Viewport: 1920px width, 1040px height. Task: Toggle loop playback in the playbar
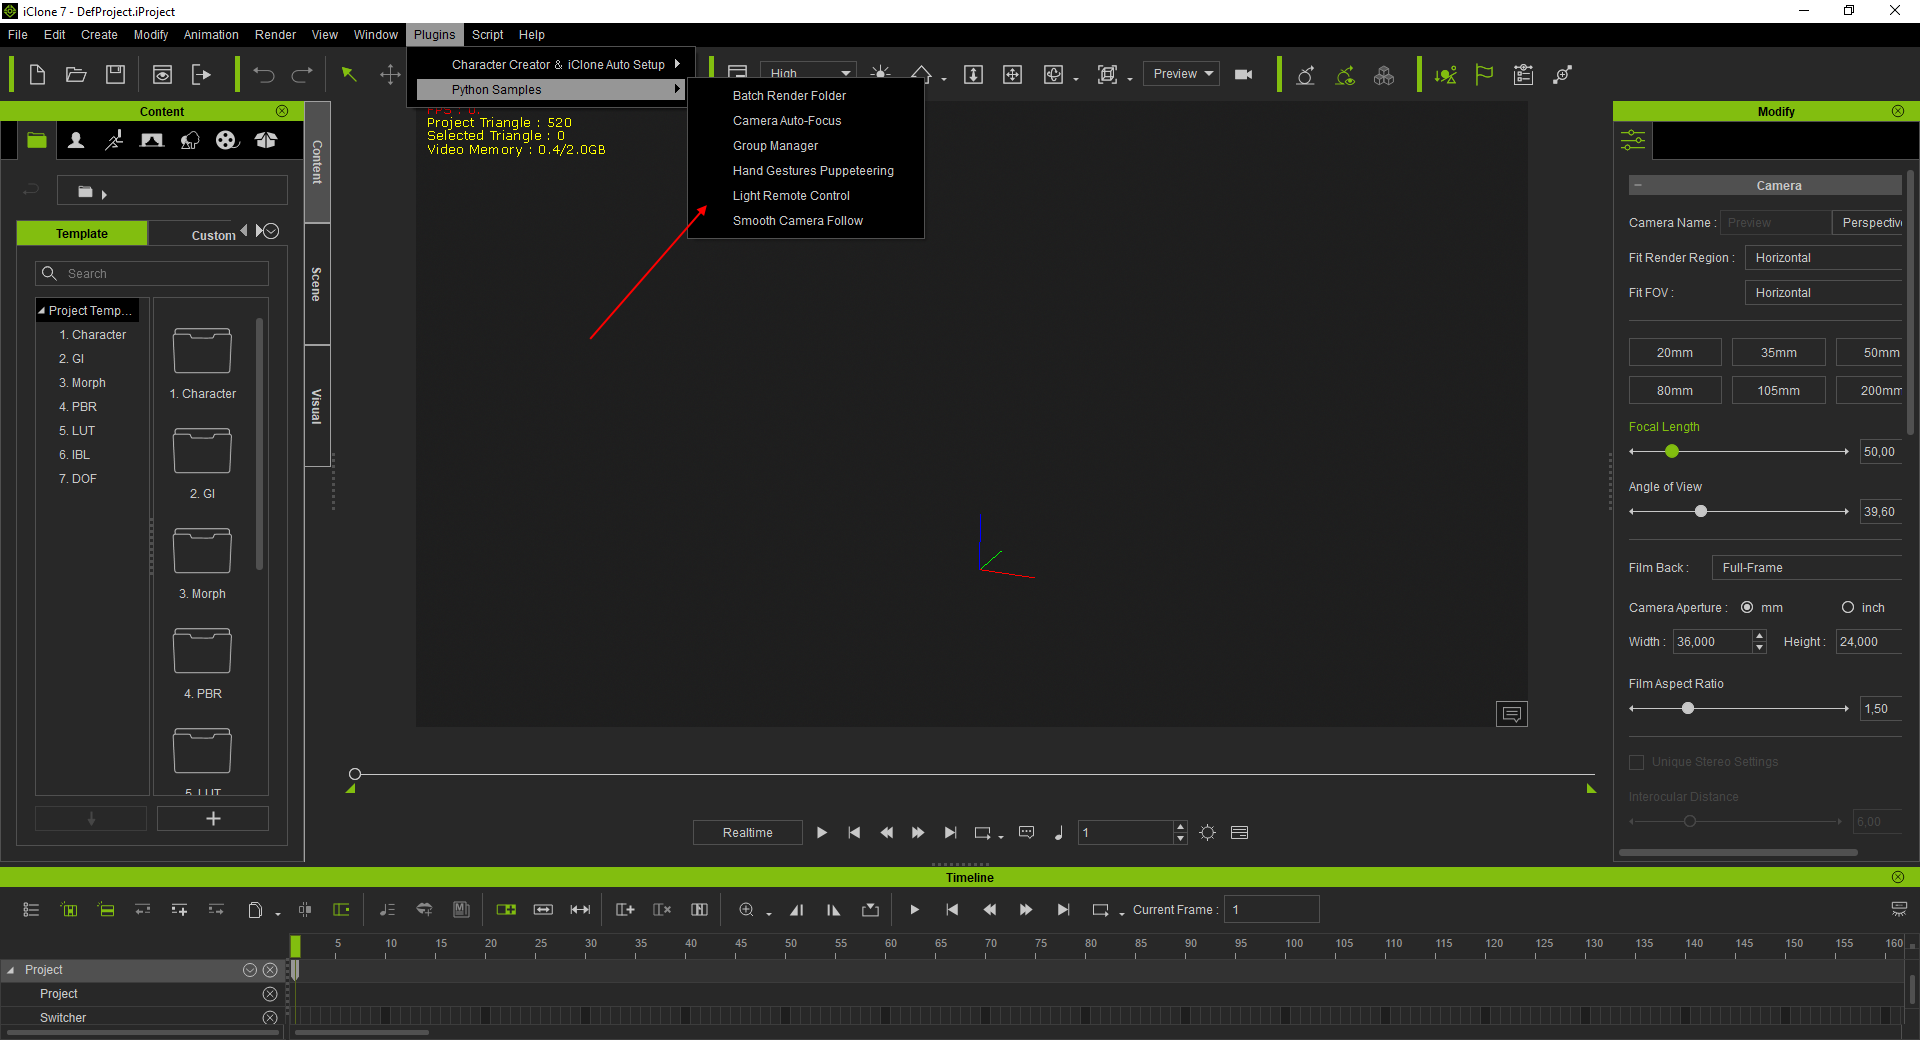pos(983,832)
